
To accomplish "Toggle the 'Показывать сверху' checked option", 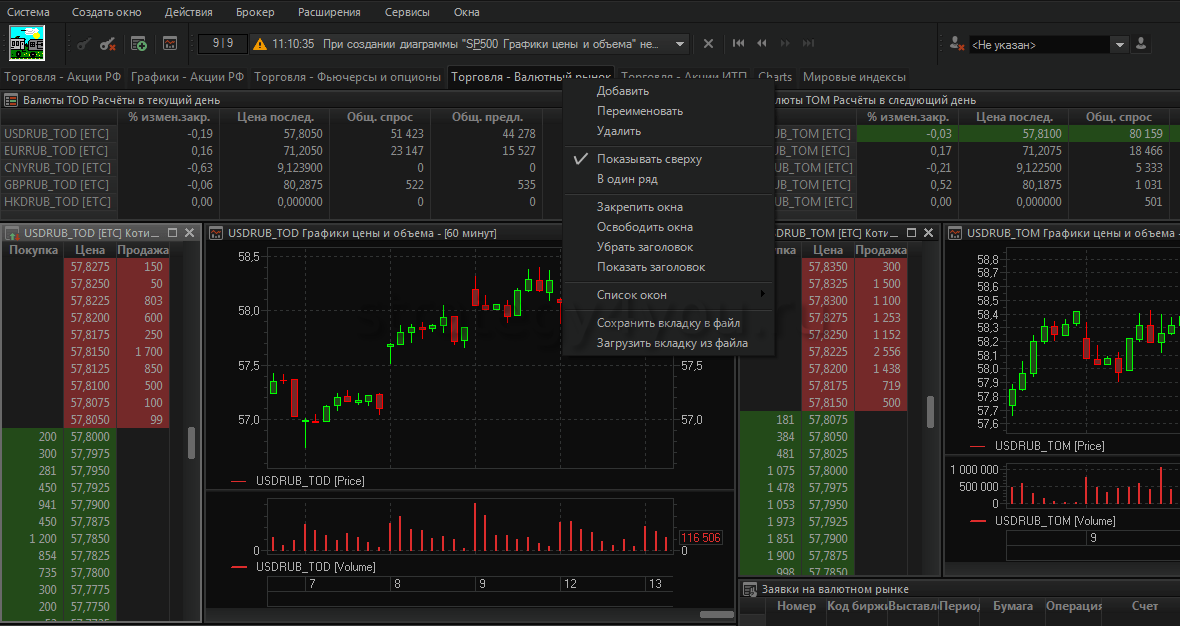I will tap(649, 159).
